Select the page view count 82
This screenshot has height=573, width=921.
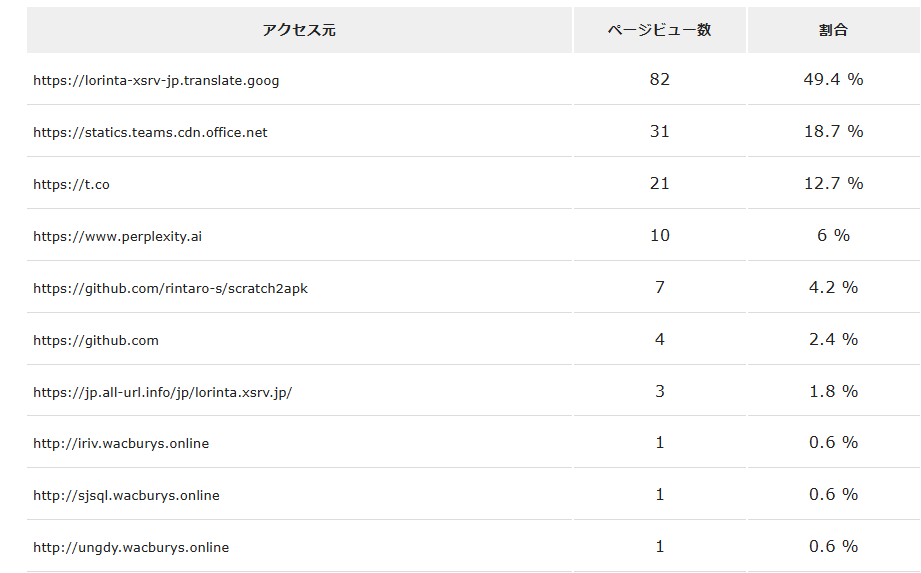pos(659,79)
